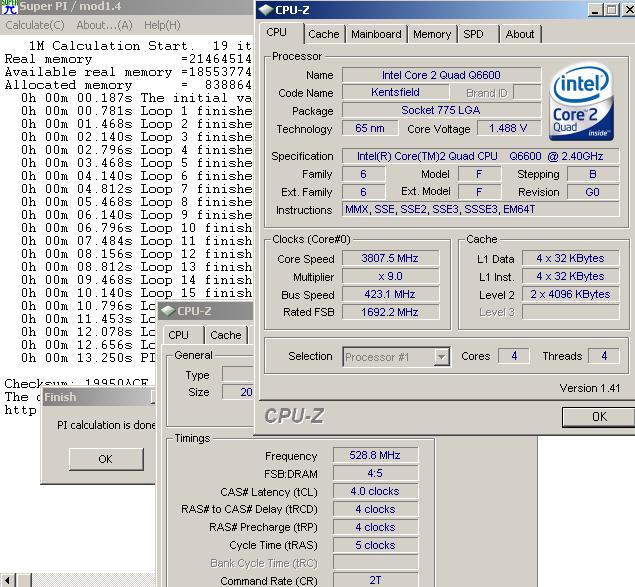Click the processor Name field showing Q6600

pyautogui.click(x=441, y=75)
